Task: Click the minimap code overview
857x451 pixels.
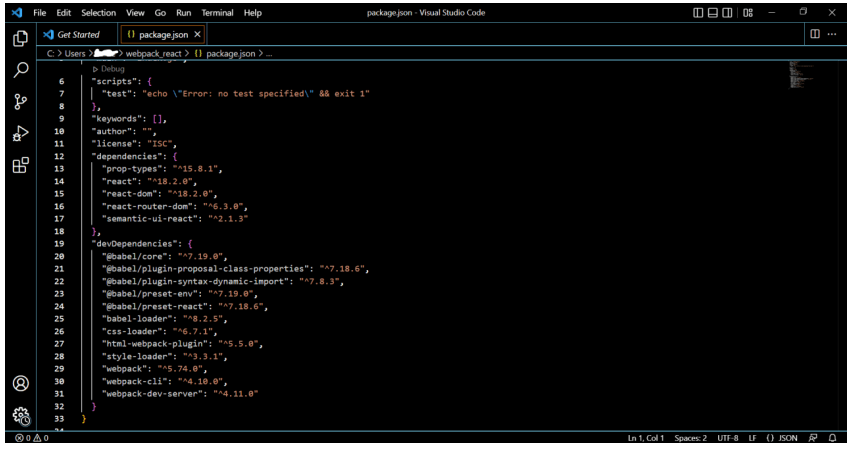Action: [801, 75]
